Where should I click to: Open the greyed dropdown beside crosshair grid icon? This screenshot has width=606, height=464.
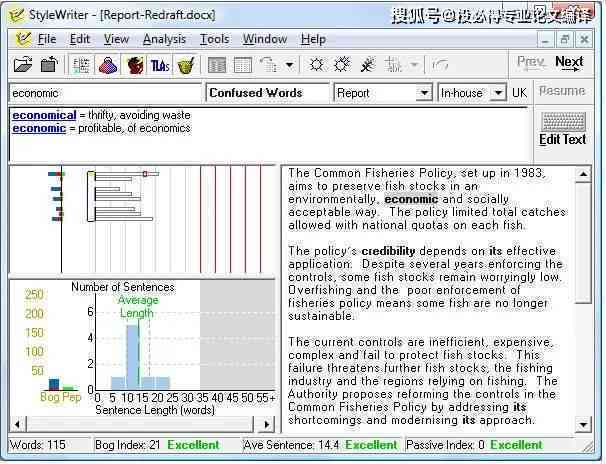(x=414, y=65)
